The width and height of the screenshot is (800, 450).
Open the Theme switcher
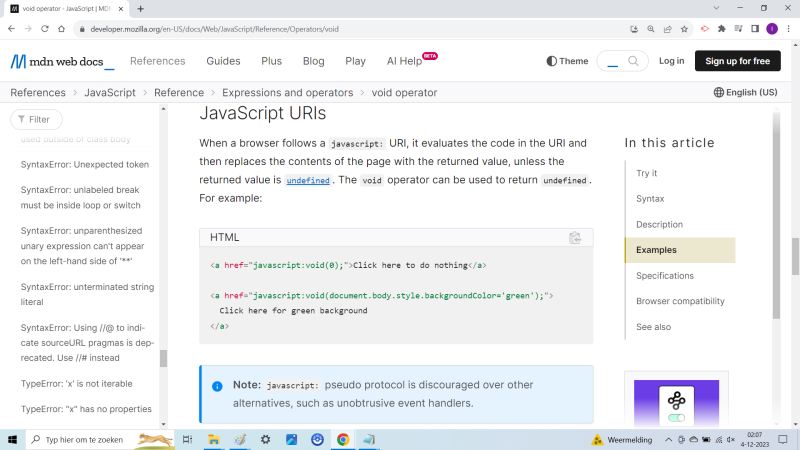tap(567, 61)
